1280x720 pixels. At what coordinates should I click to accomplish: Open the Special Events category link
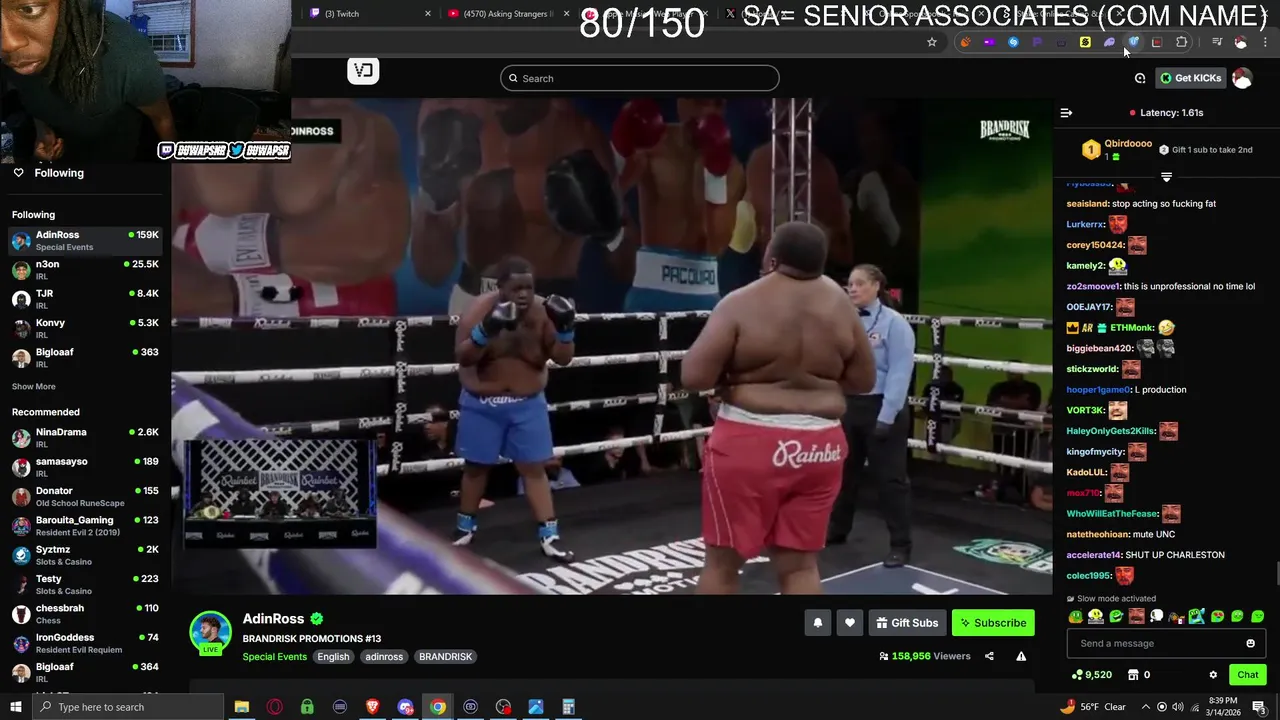pos(274,657)
